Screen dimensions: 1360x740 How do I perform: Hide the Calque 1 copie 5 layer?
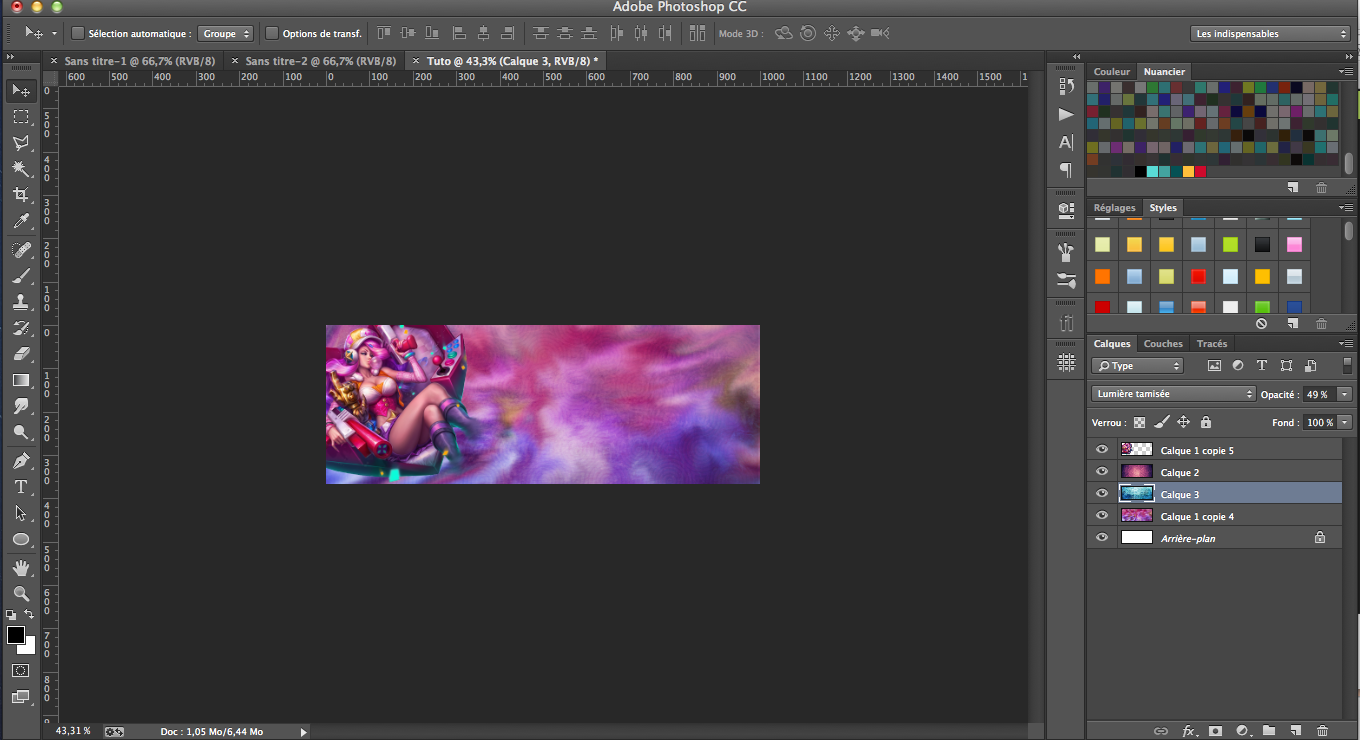(x=1102, y=450)
